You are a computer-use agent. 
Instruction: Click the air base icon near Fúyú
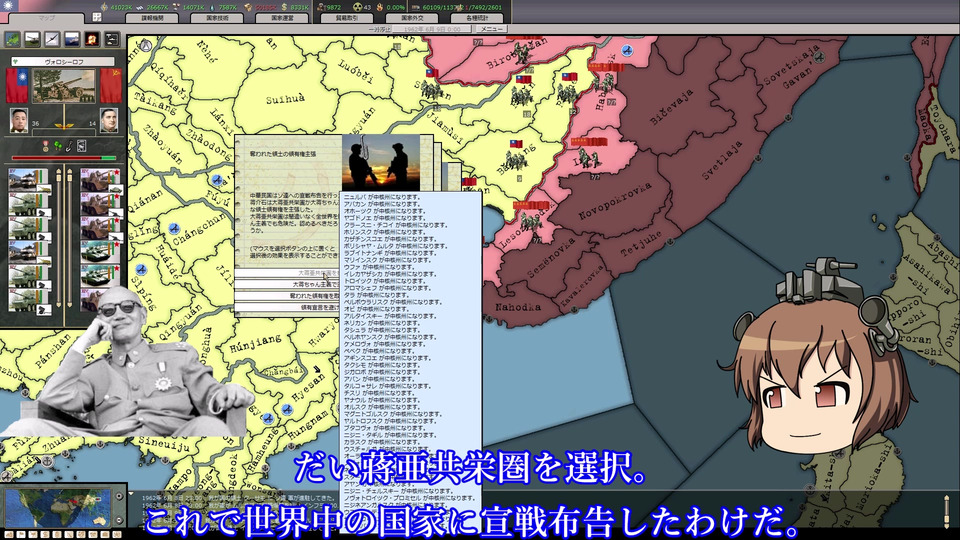click(x=217, y=179)
